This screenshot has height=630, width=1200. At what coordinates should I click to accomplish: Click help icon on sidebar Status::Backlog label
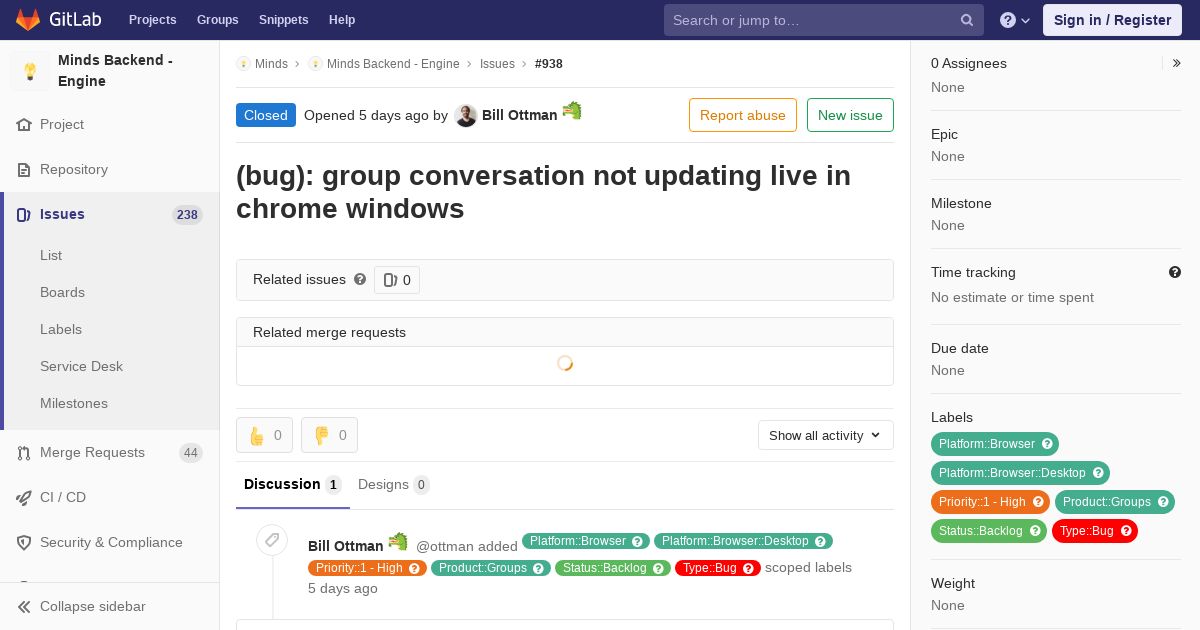(x=1035, y=531)
